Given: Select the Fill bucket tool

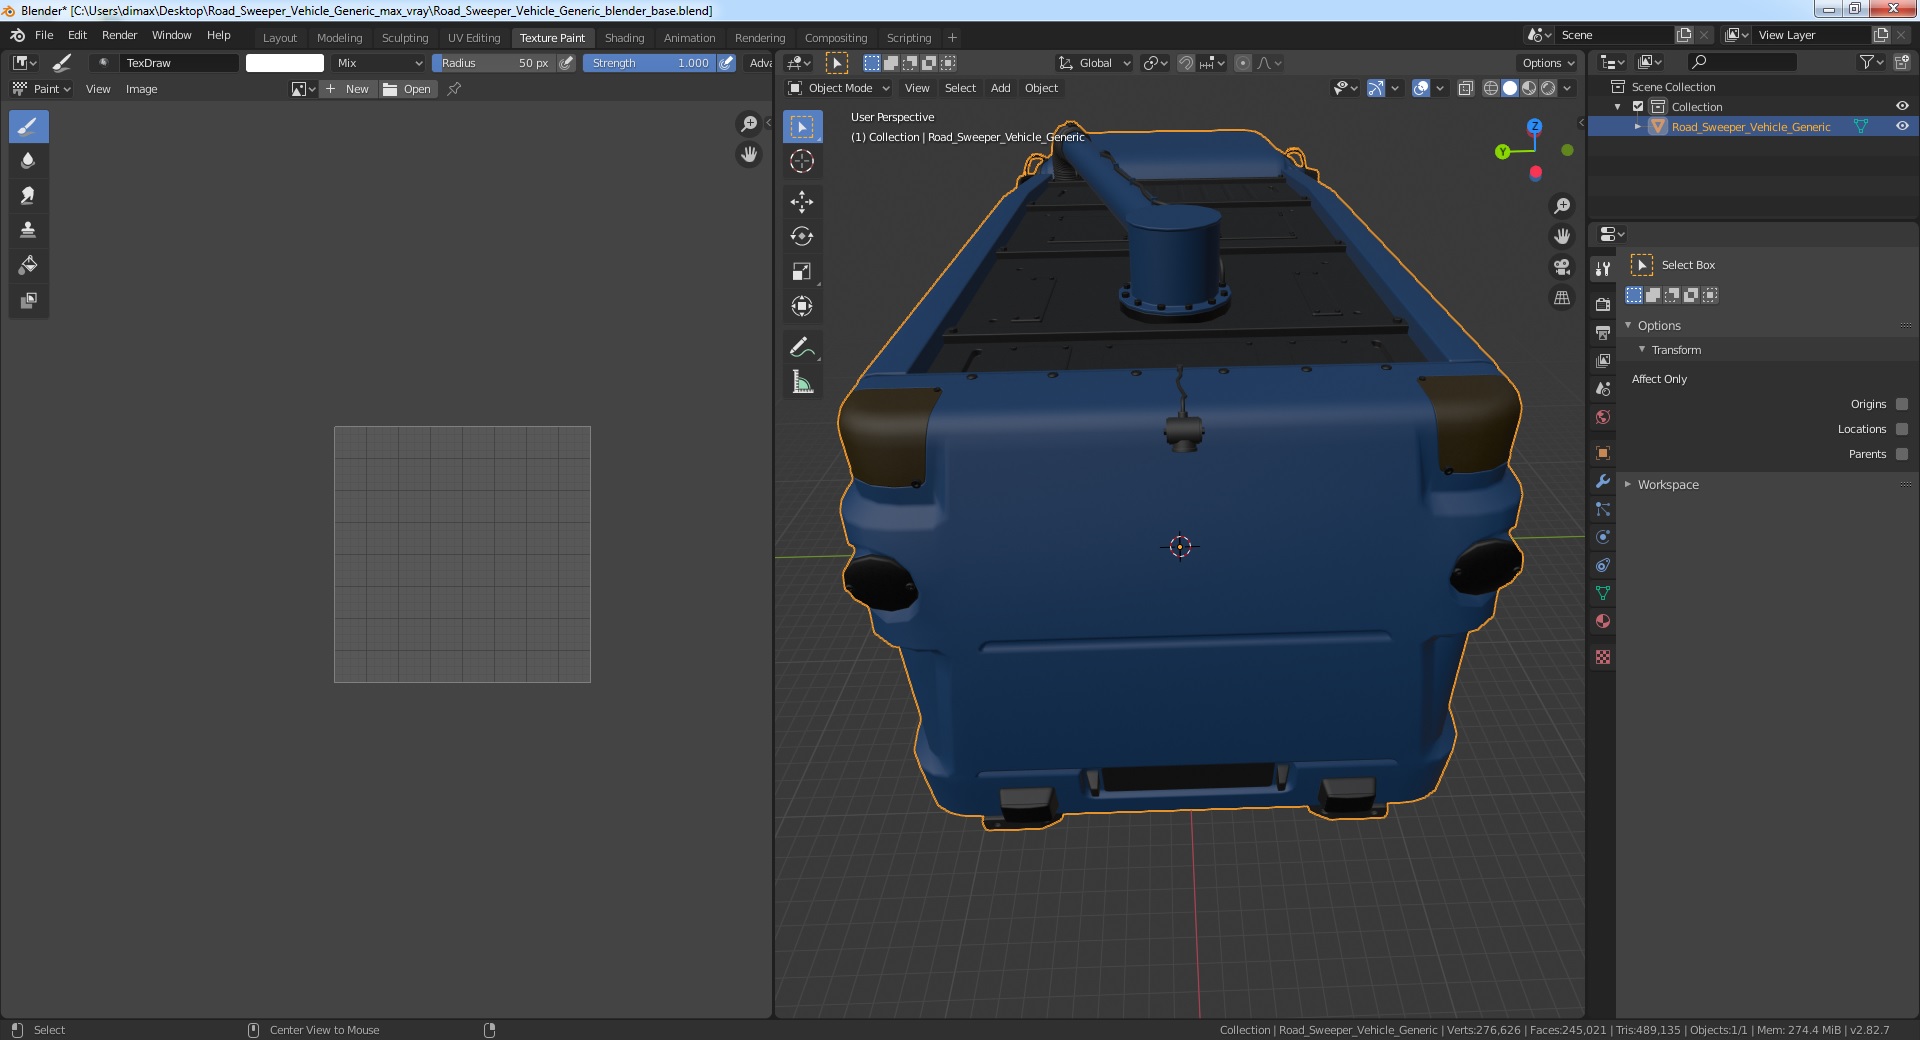Looking at the screenshot, I should [28, 265].
